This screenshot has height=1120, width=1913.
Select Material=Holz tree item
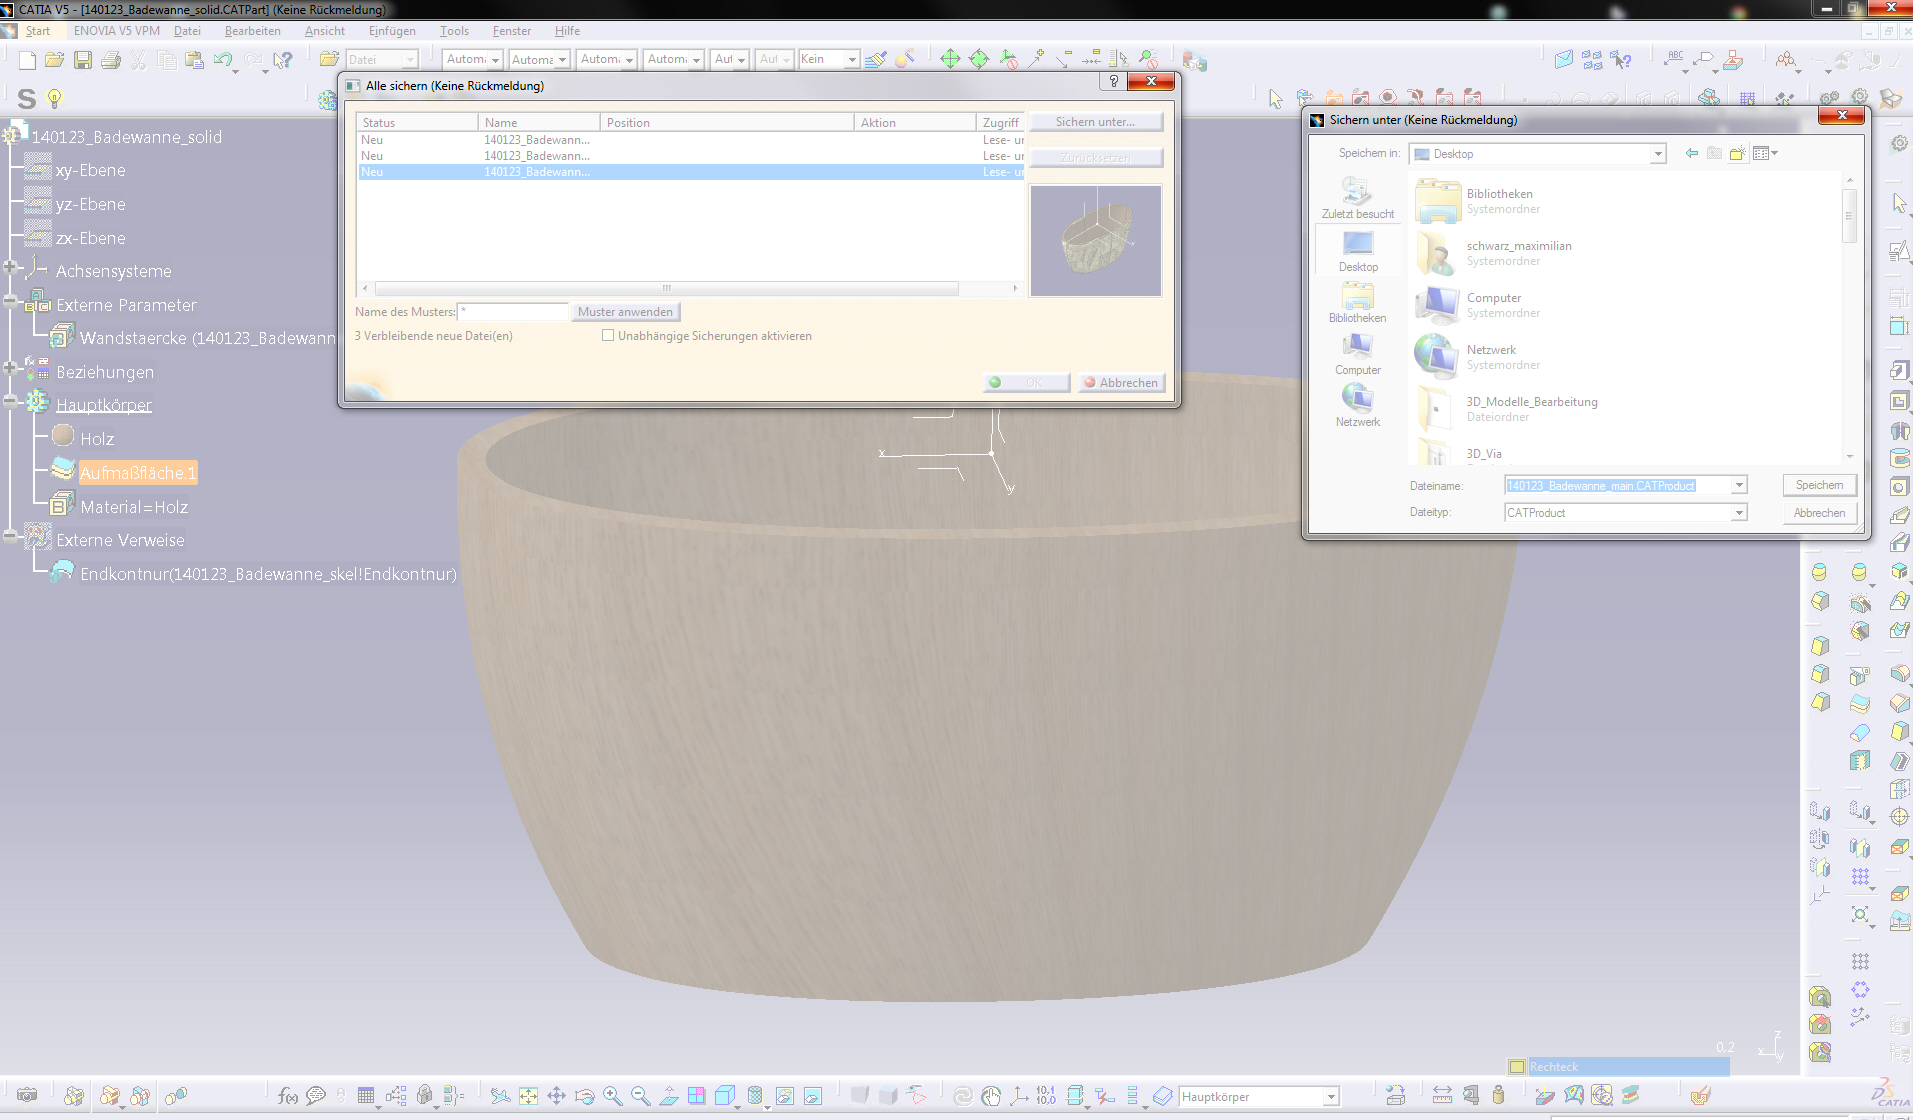(134, 507)
